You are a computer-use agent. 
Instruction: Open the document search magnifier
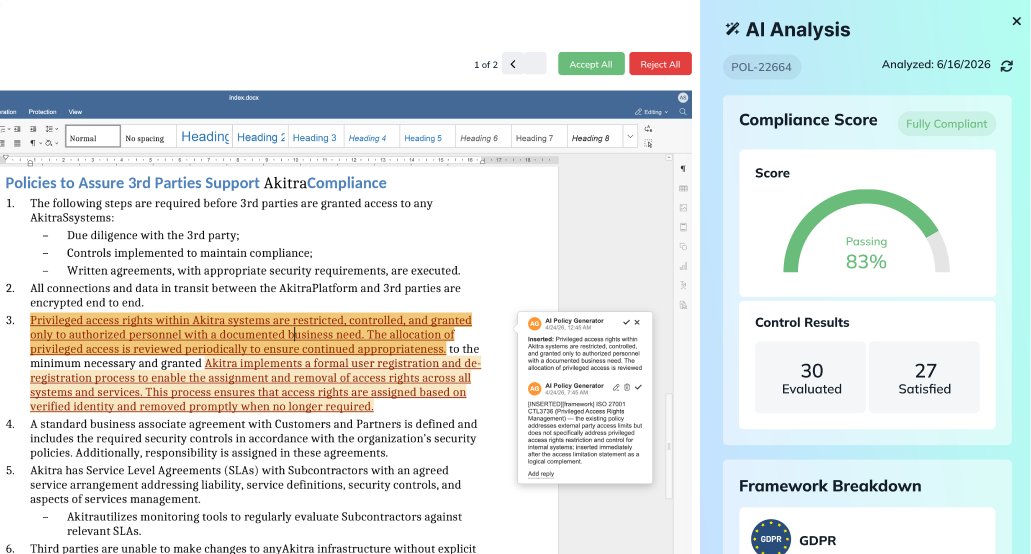683,112
